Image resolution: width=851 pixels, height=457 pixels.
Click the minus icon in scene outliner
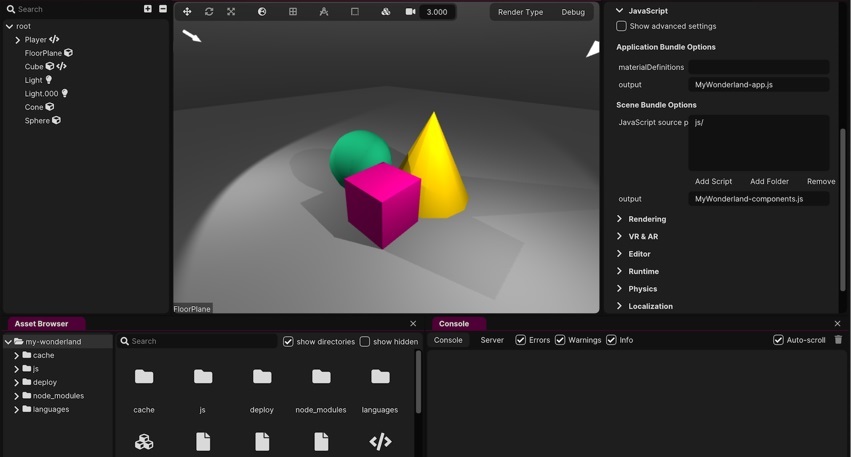(163, 9)
